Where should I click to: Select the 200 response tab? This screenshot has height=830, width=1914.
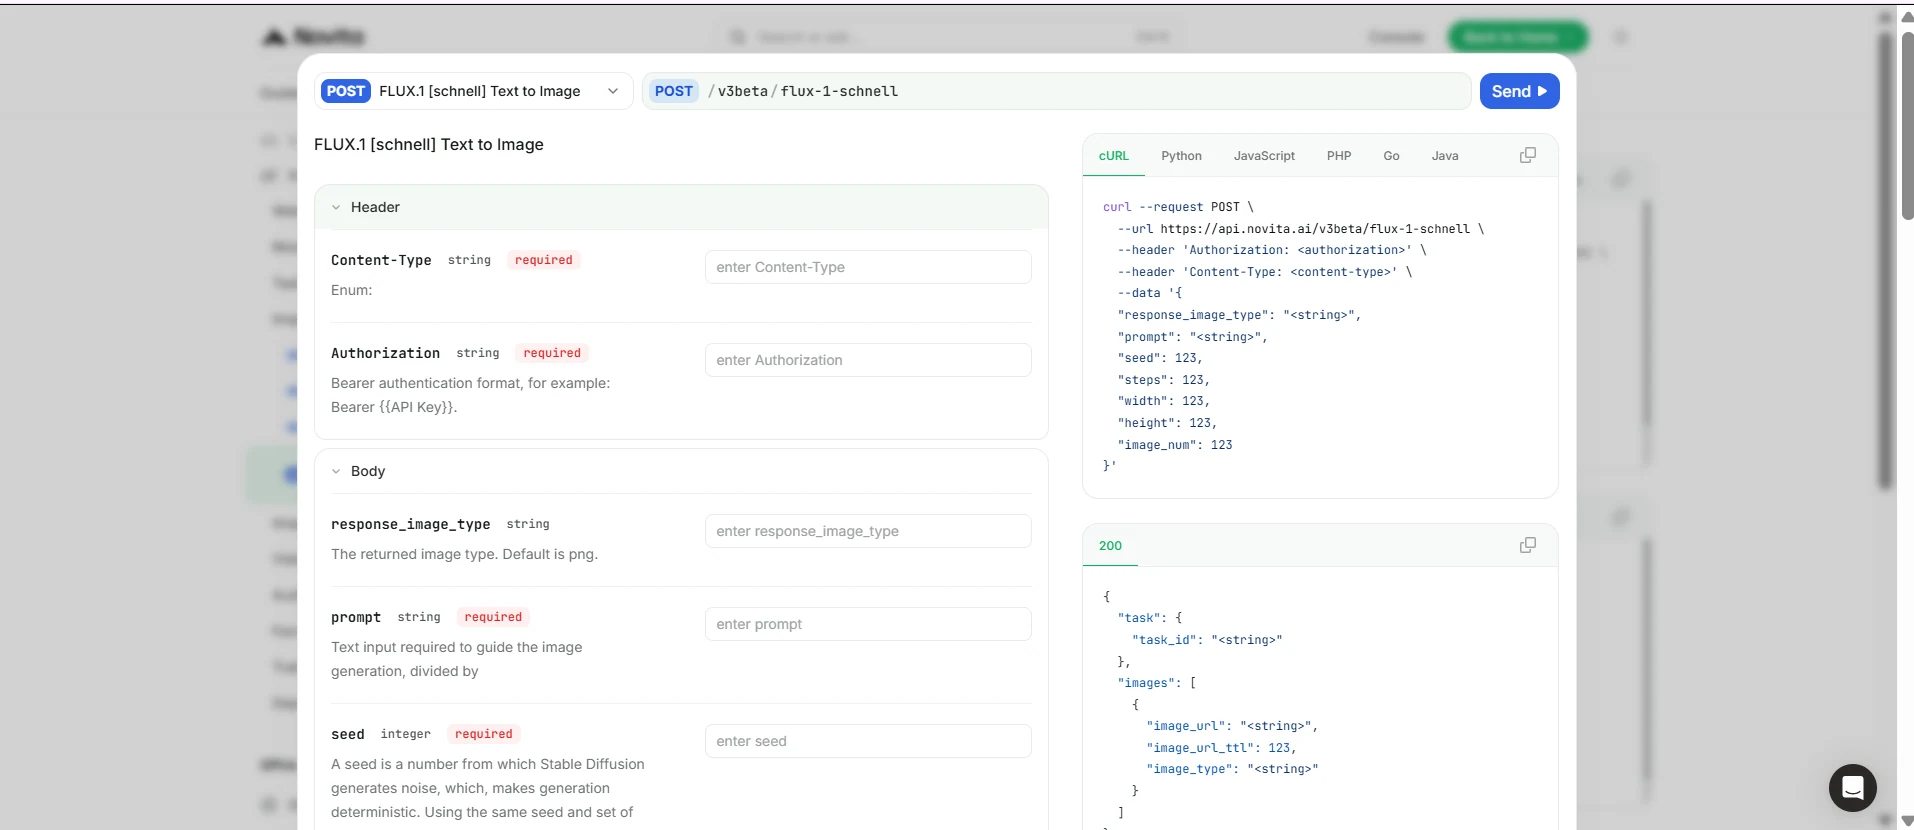1110,546
